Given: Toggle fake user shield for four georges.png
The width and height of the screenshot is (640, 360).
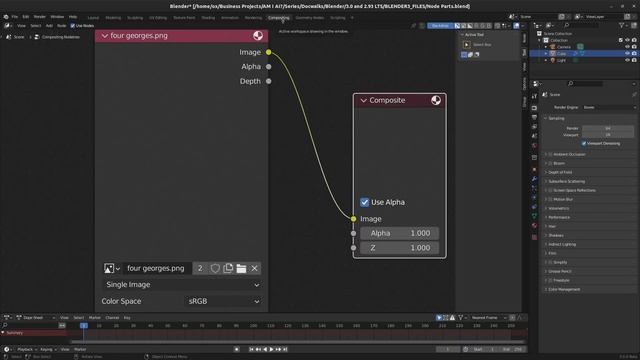Looking at the screenshot, I should [x=215, y=268].
